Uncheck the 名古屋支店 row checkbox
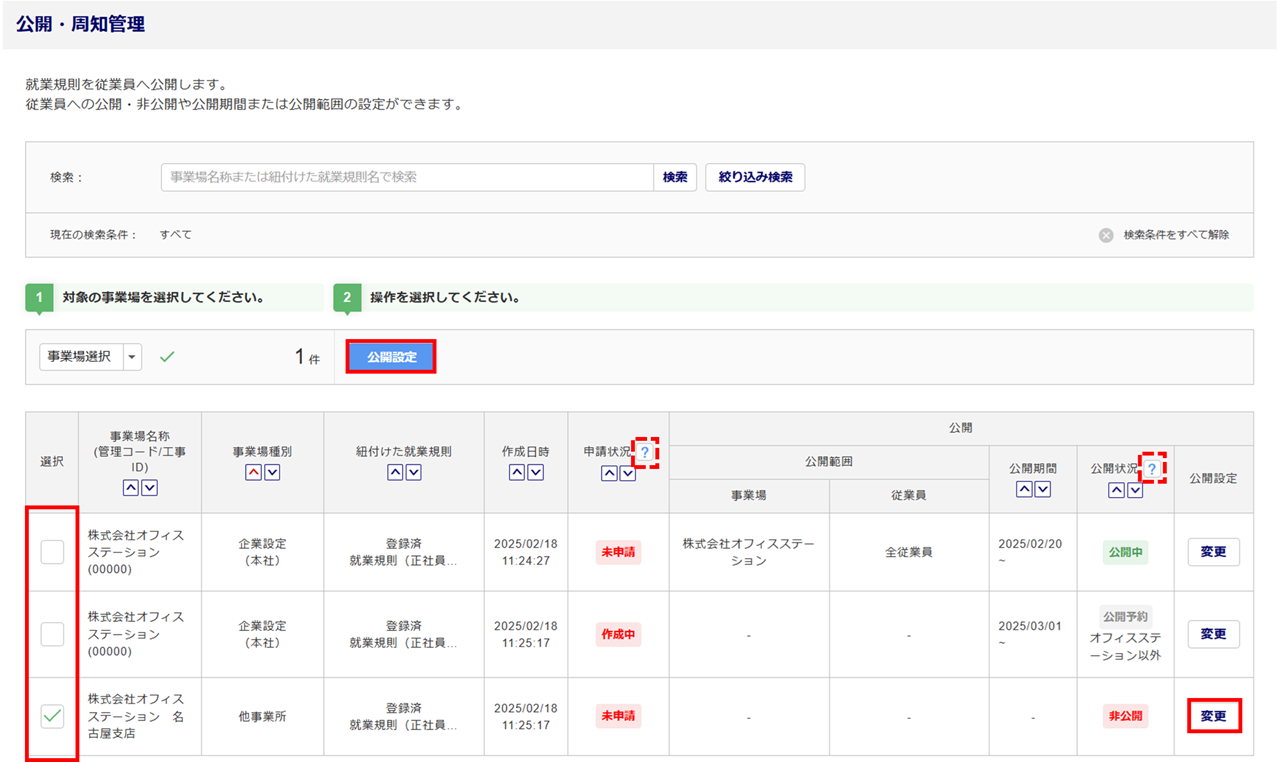This screenshot has height=762, width=1280. point(52,716)
